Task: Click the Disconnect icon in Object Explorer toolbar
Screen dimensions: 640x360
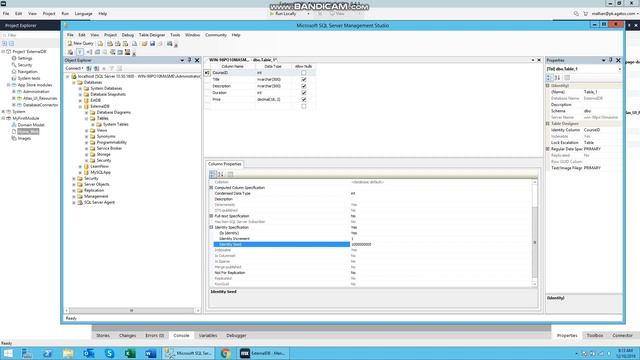Action: [89, 68]
